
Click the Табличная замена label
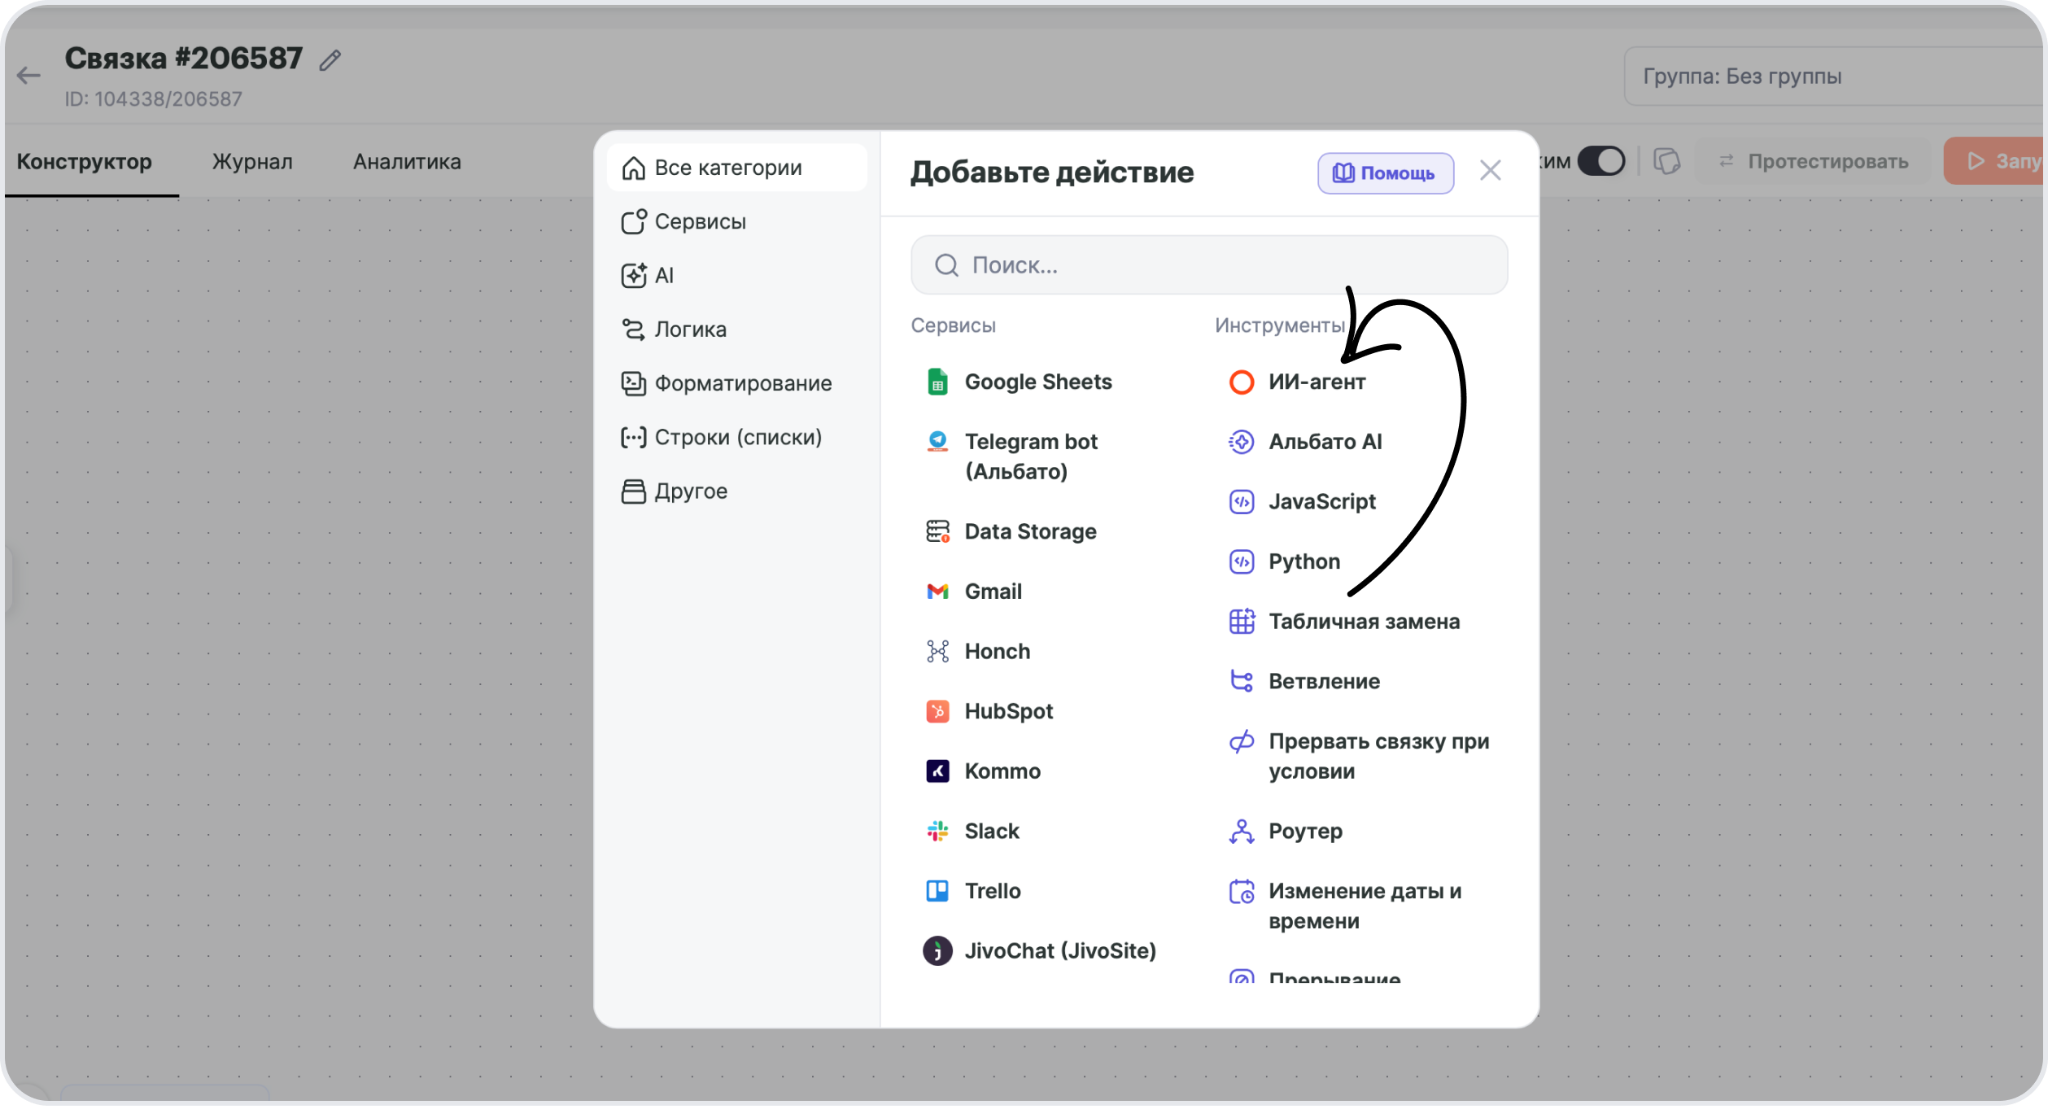pos(1364,622)
